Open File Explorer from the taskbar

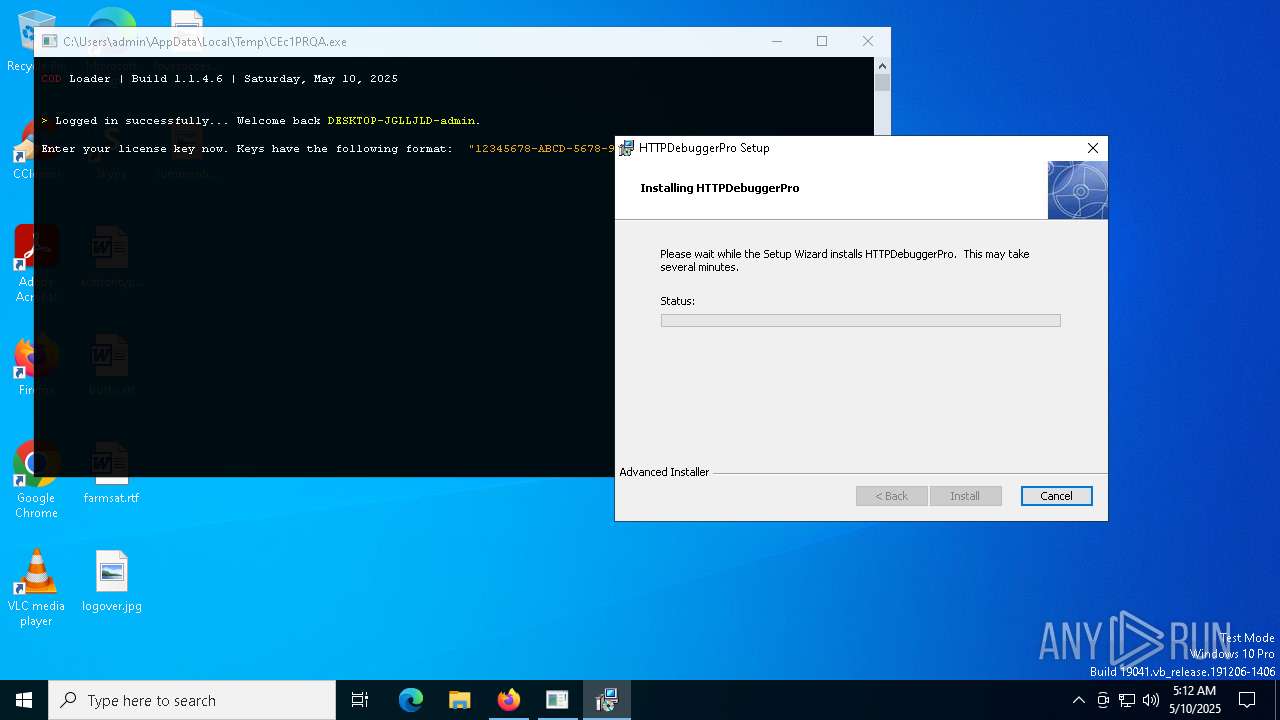[460, 700]
